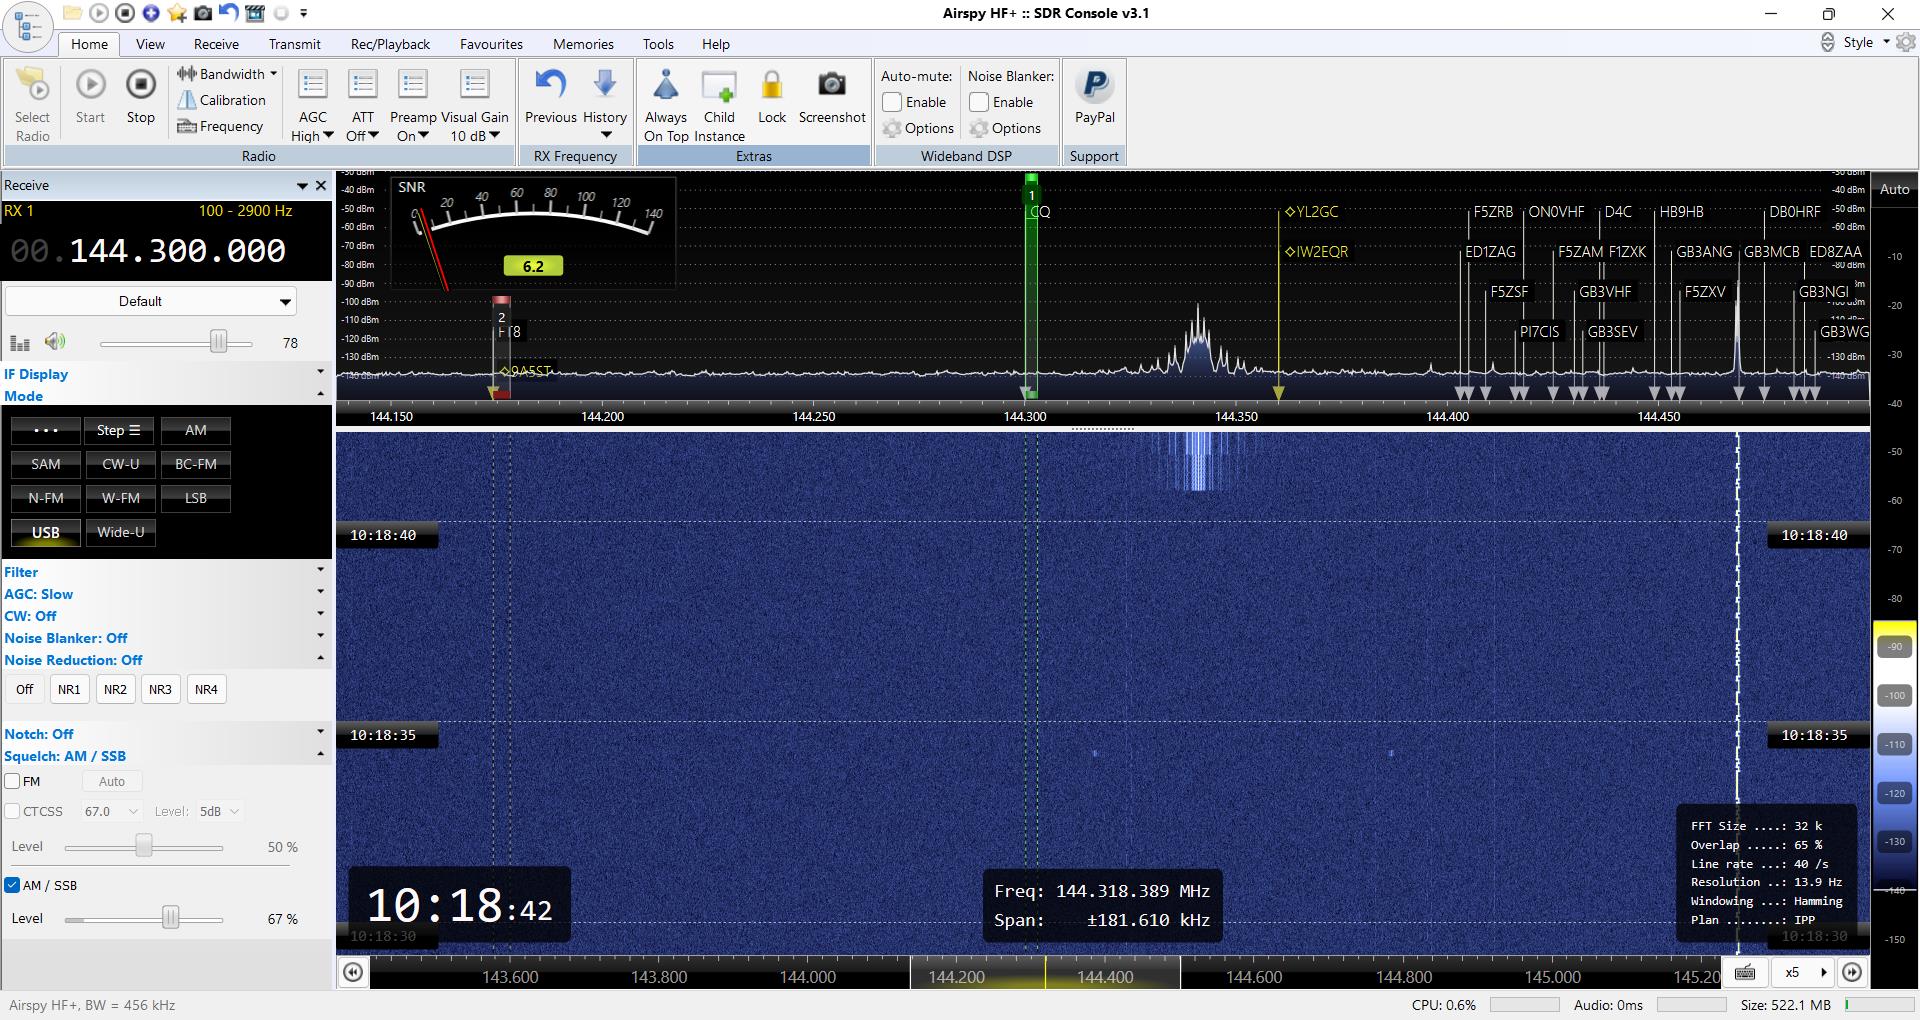The width and height of the screenshot is (1920, 1020).
Task: Click the Auto button on the level scale
Action: [x=1894, y=189]
